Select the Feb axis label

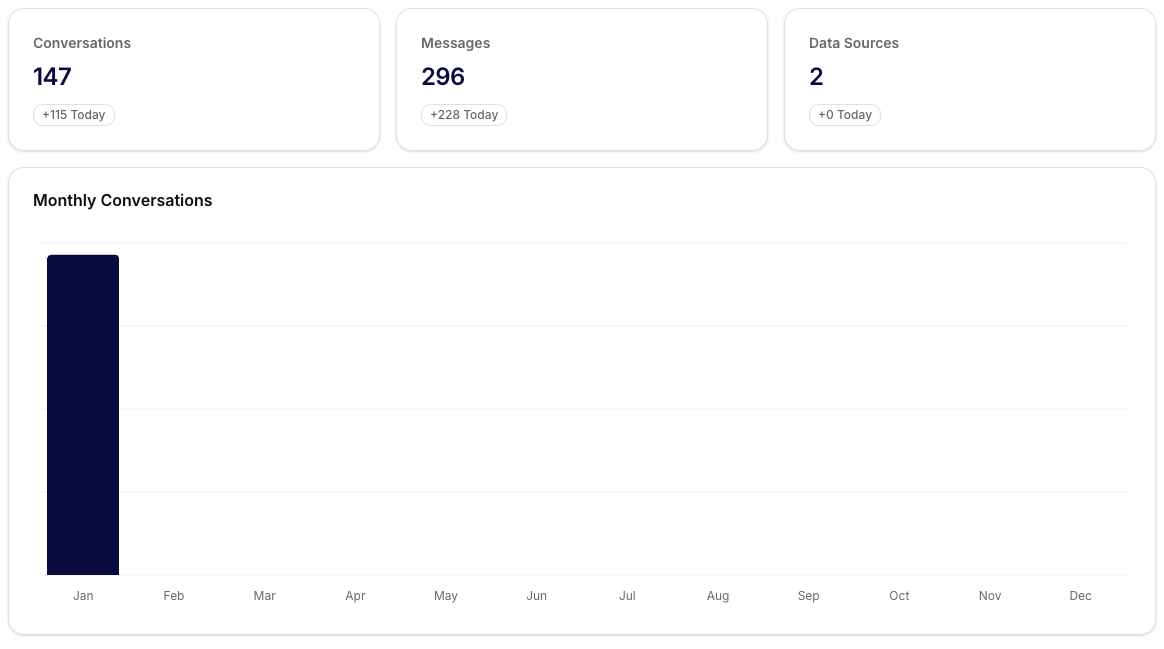pyautogui.click(x=174, y=596)
